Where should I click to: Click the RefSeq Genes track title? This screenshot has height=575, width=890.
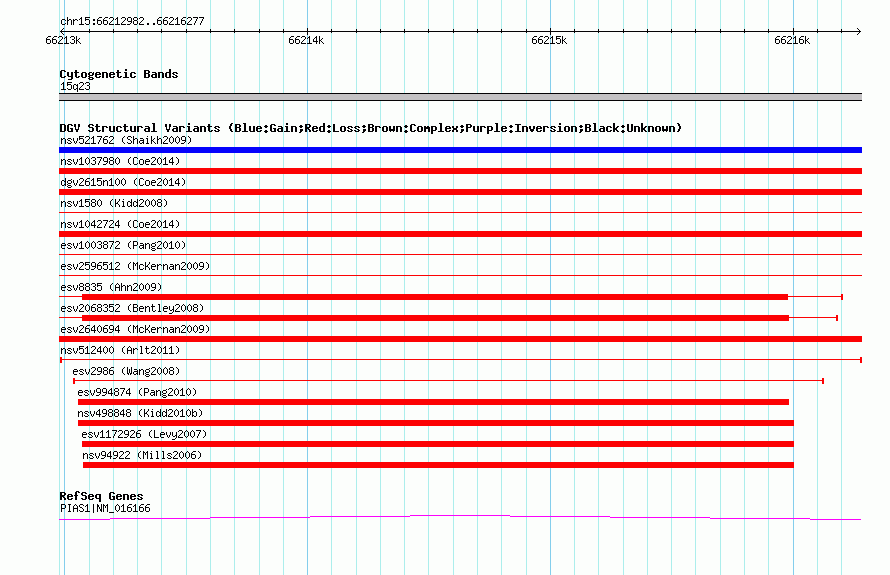point(101,496)
